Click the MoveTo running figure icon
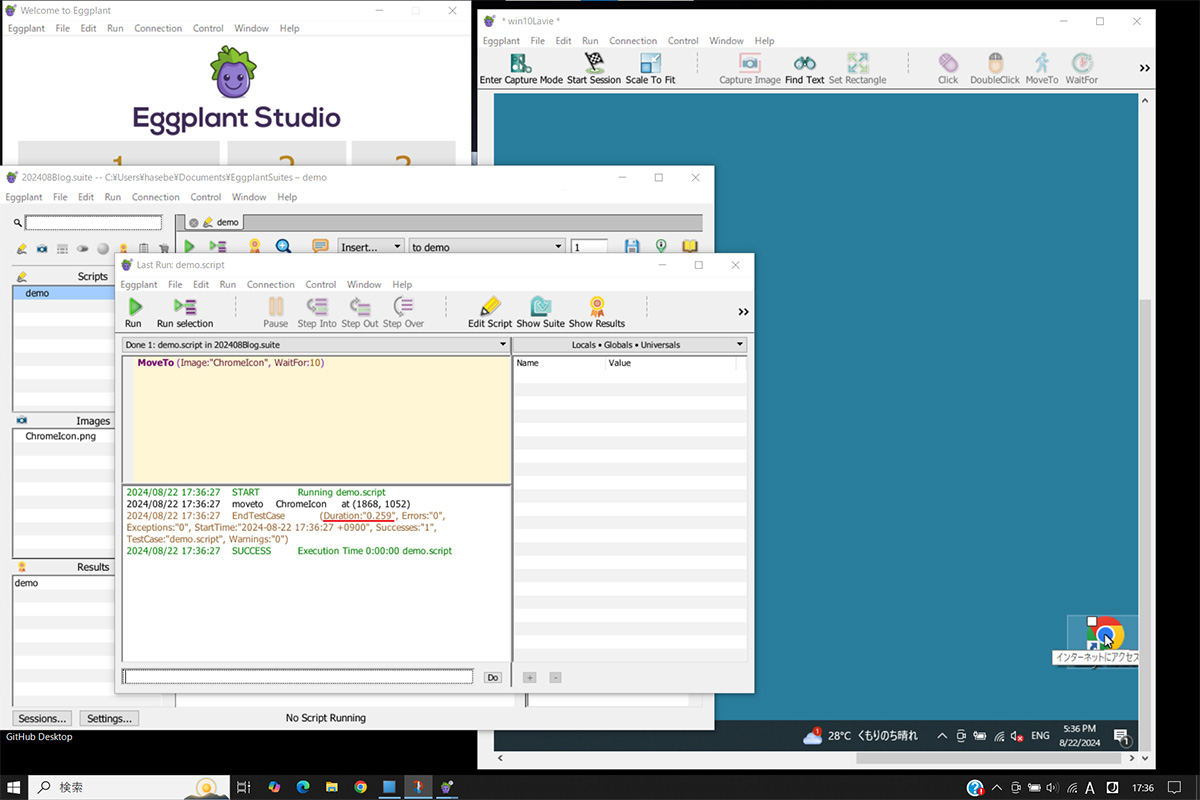The height and width of the screenshot is (800, 1200). tap(1042, 63)
